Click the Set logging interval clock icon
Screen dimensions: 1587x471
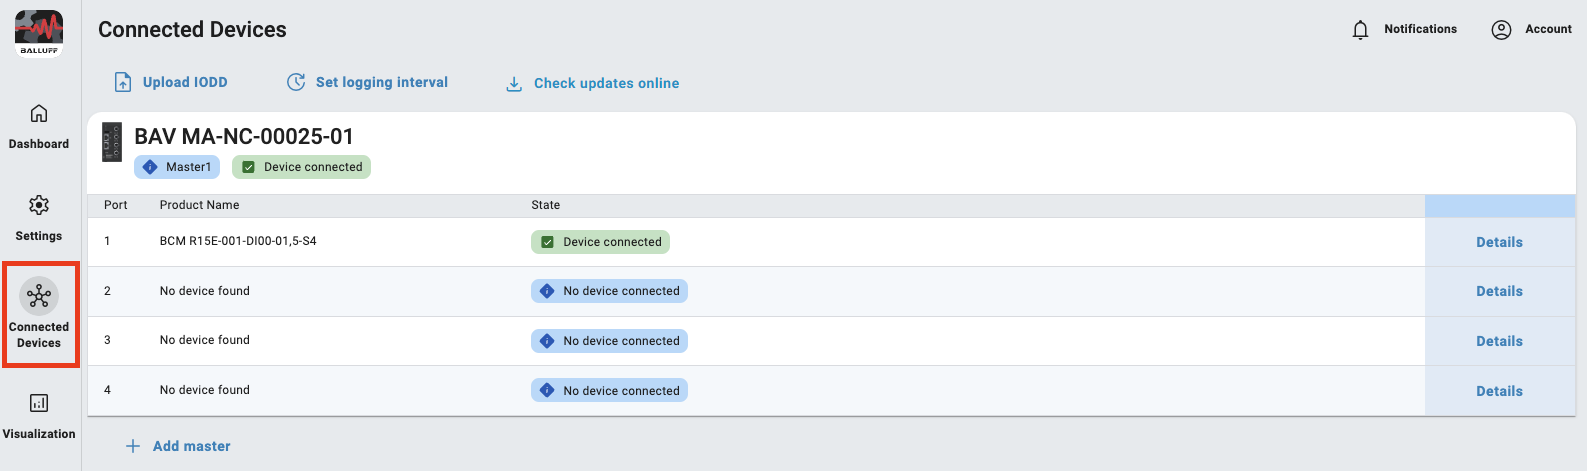coord(296,83)
